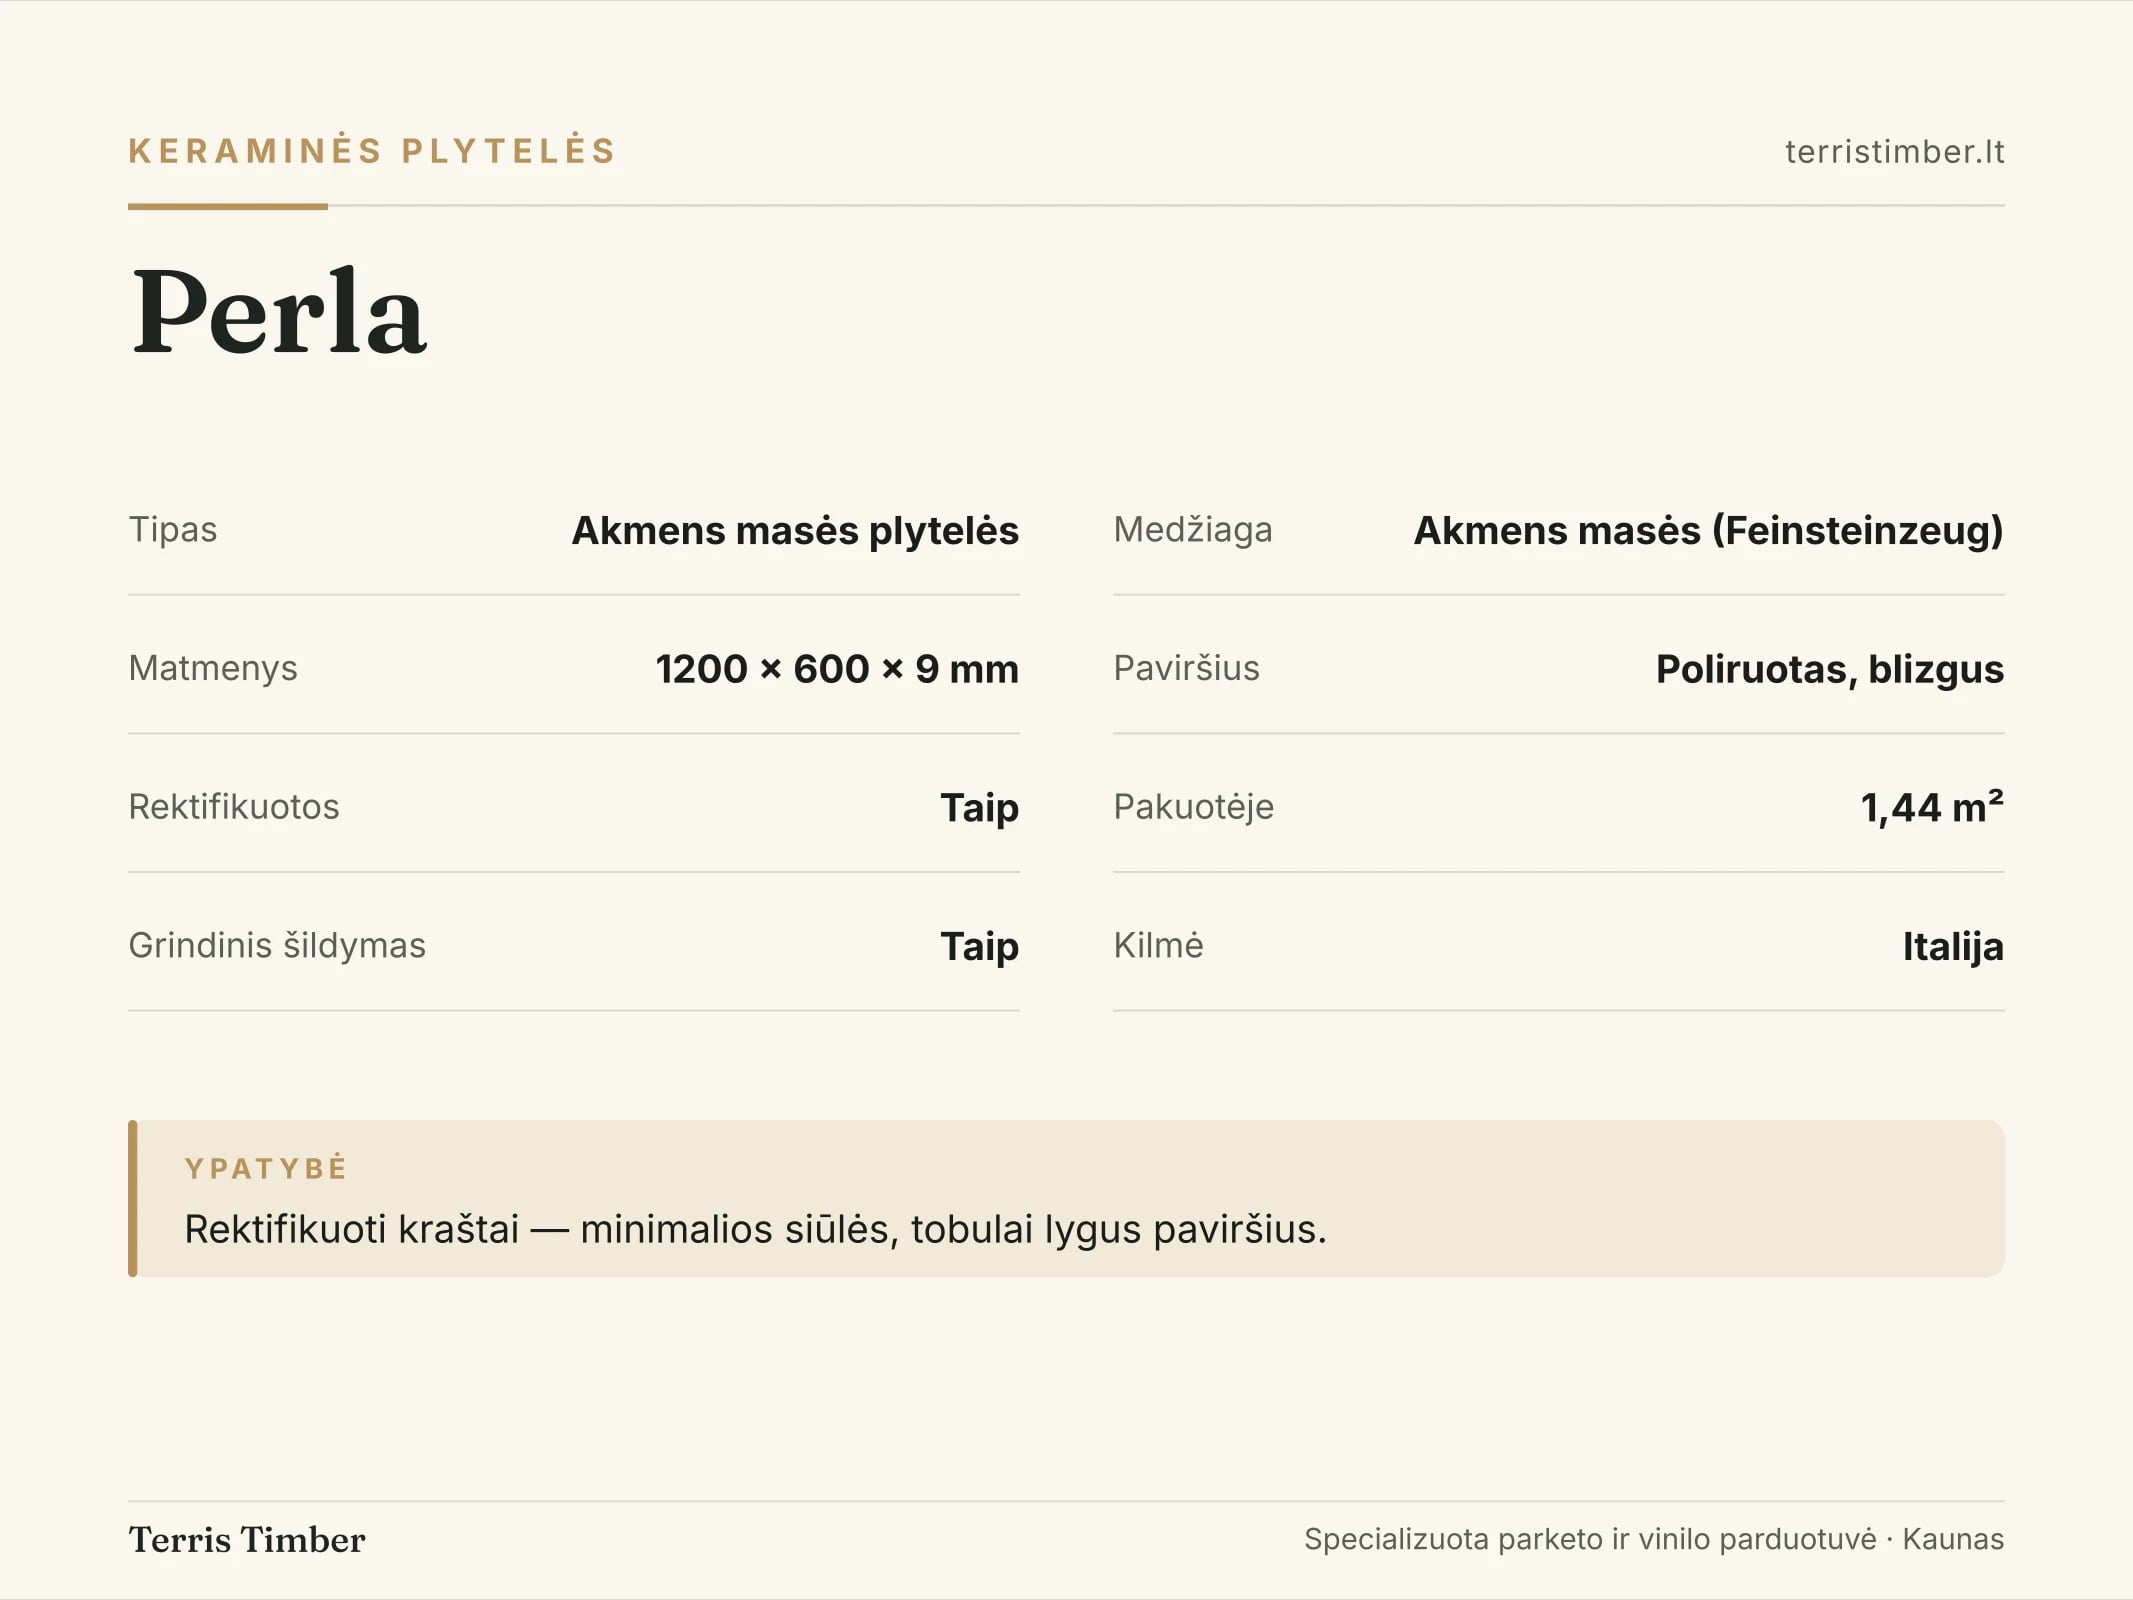The height and width of the screenshot is (1600, 2133).
Task: Select the Specializuota parketo footer tagline
Action: [1654, 1539]
